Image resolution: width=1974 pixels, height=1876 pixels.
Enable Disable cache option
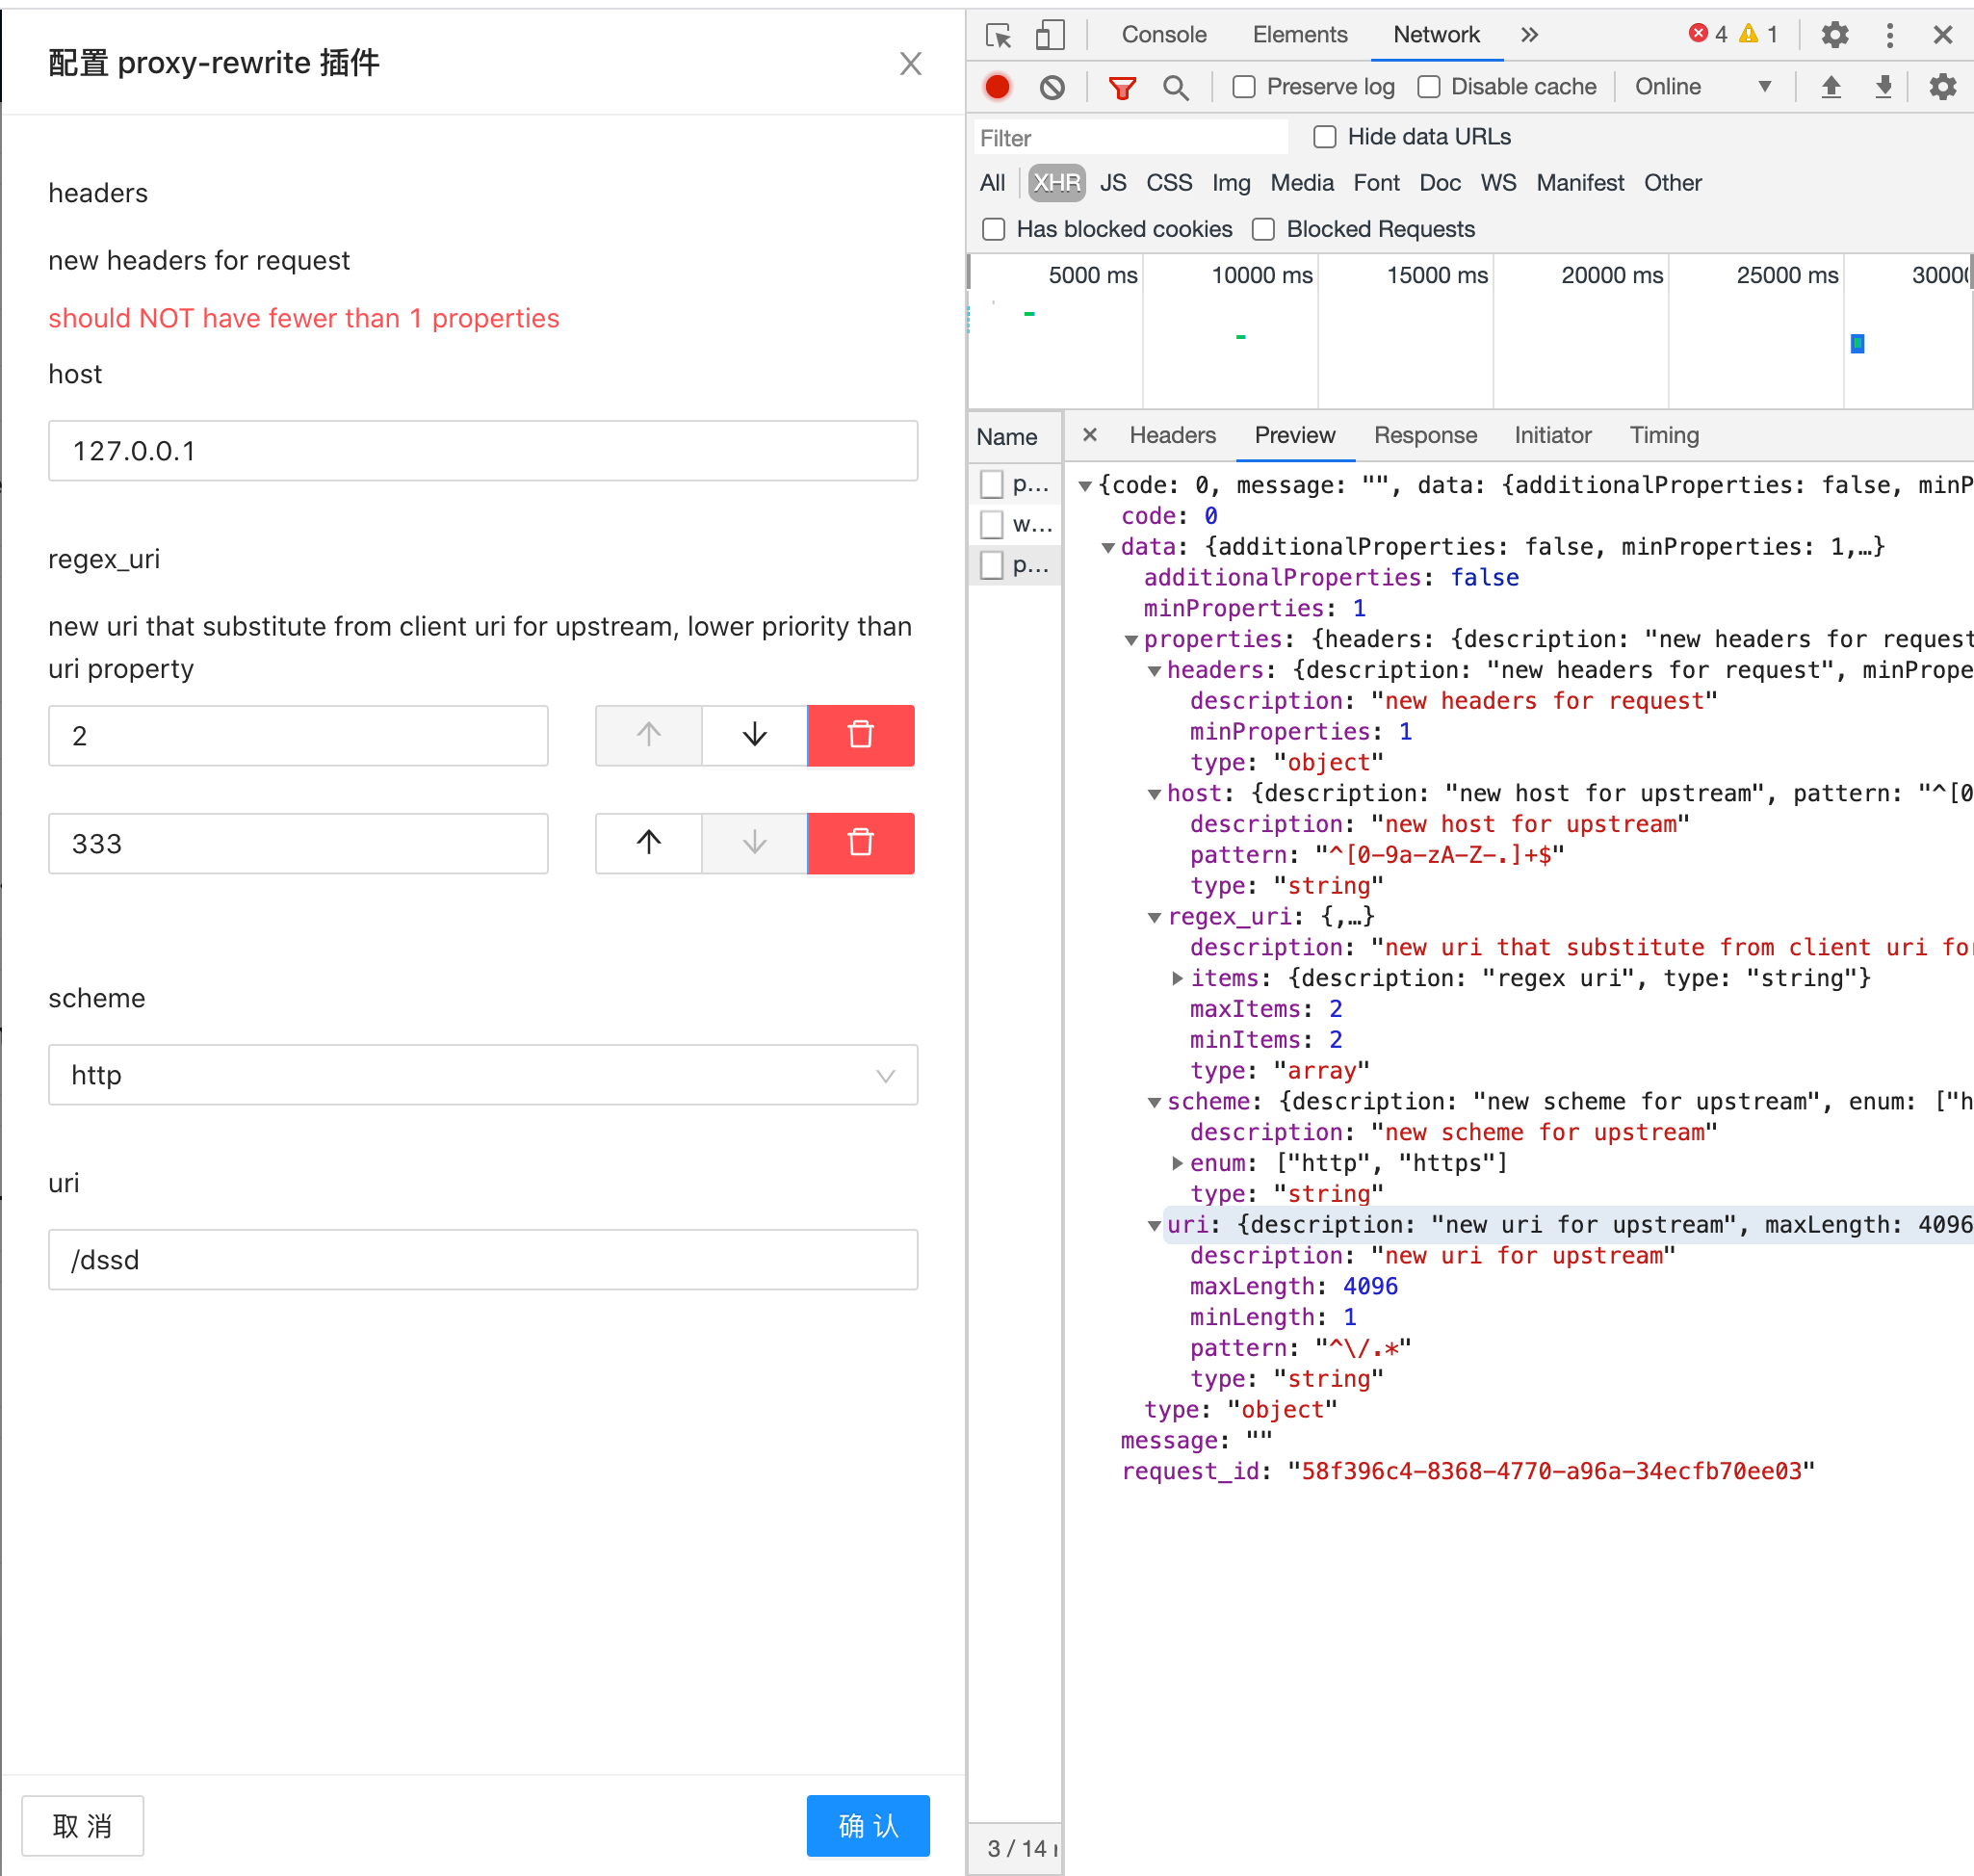pos(1428,87)
